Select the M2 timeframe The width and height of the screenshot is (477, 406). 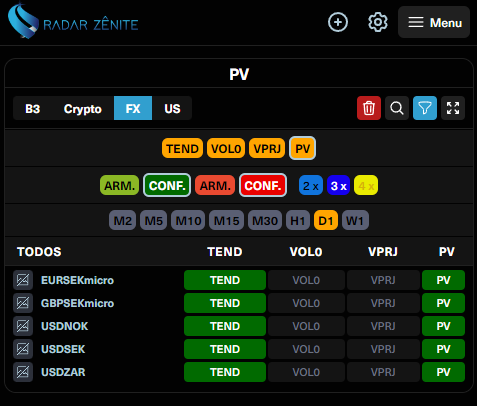pos(122,220)
